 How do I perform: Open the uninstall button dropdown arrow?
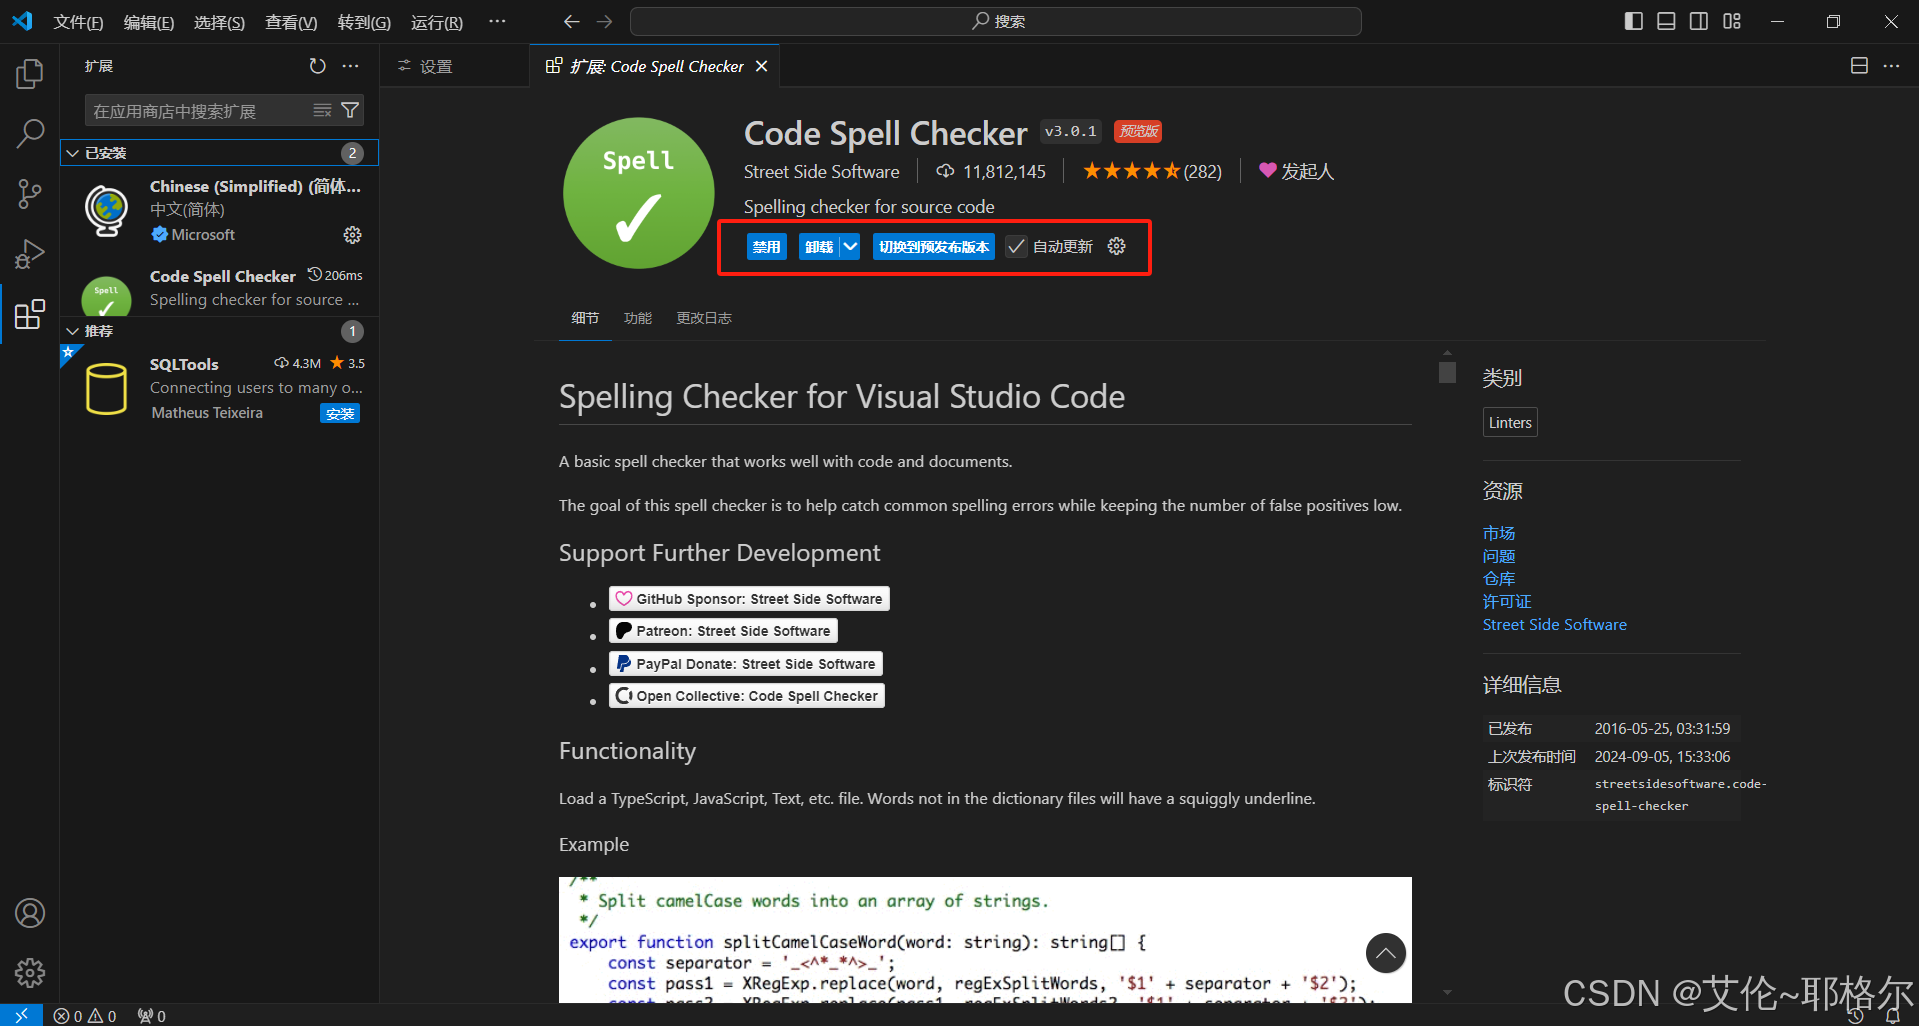[850, 247]
